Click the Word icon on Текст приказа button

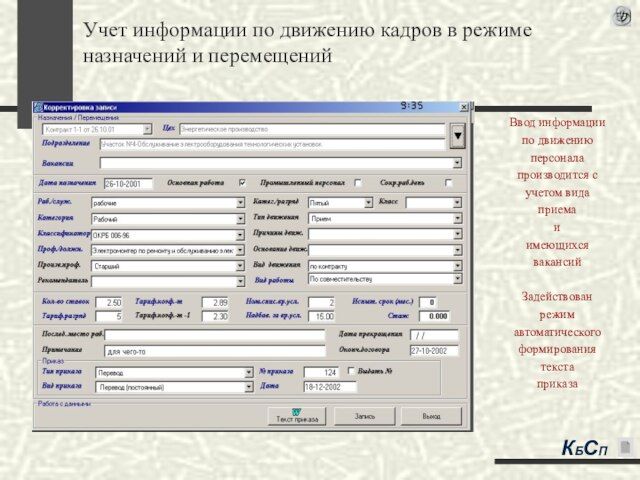(296, 411)
